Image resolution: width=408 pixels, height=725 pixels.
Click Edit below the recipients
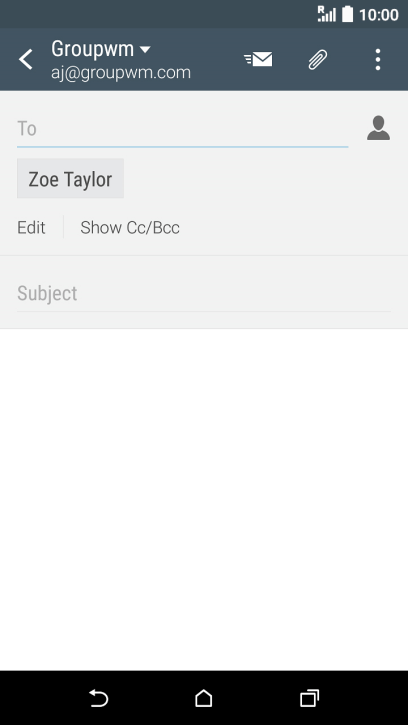tap(31, 227)
